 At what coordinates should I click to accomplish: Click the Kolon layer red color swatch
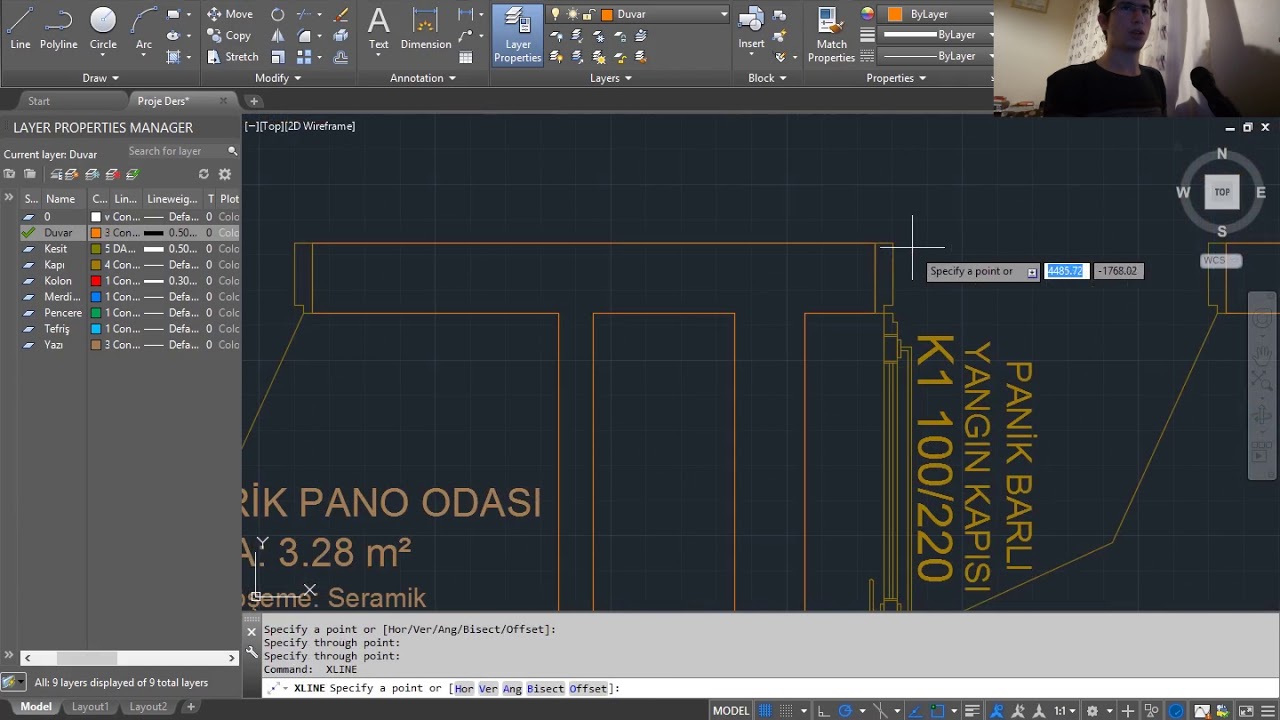[x=96, y=281]
